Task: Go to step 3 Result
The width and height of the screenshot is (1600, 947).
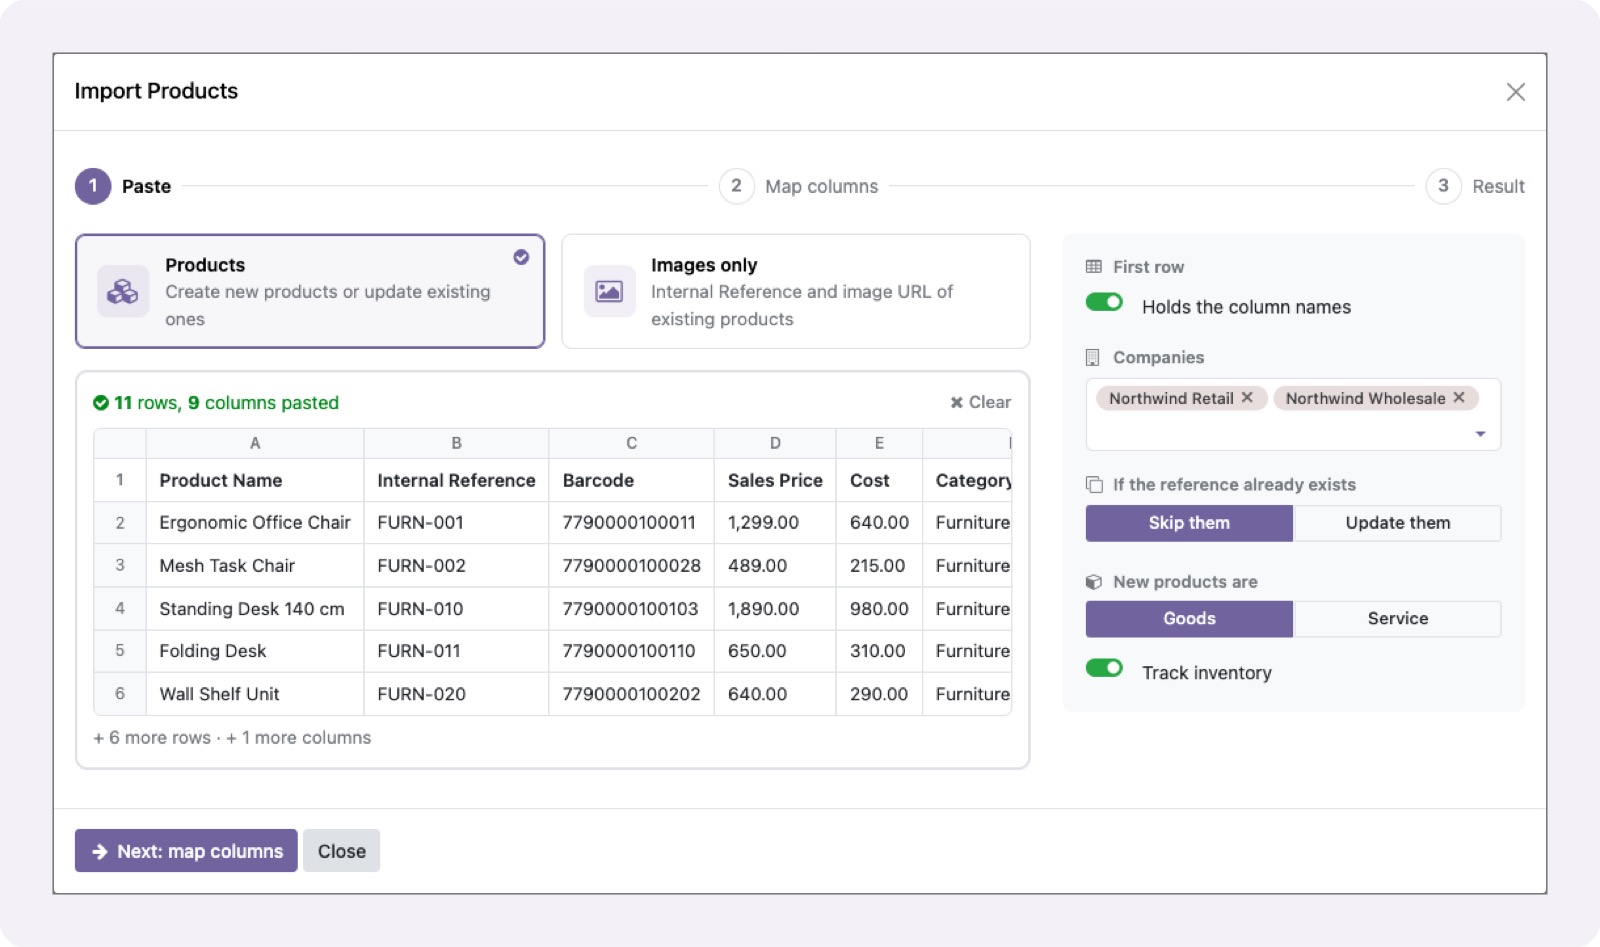Action: [1475, 186]
